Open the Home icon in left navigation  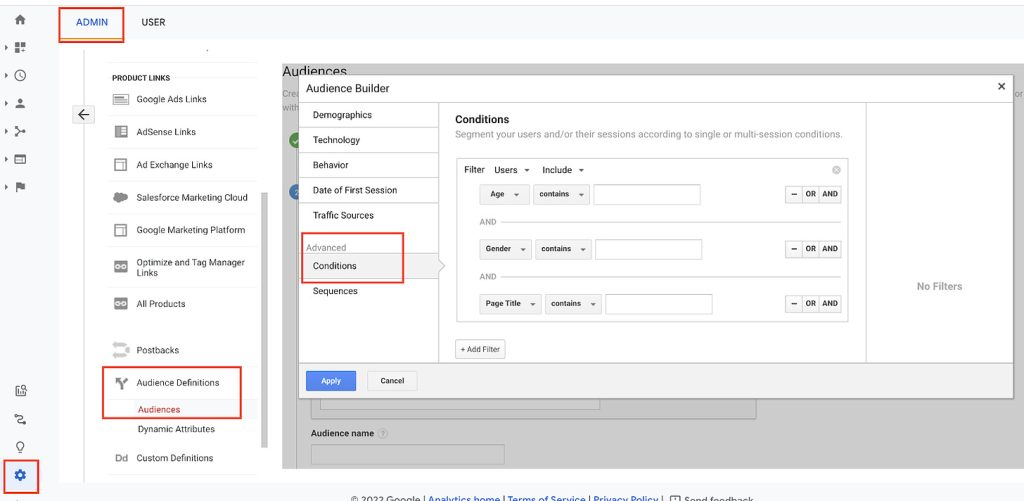point(20,19)
